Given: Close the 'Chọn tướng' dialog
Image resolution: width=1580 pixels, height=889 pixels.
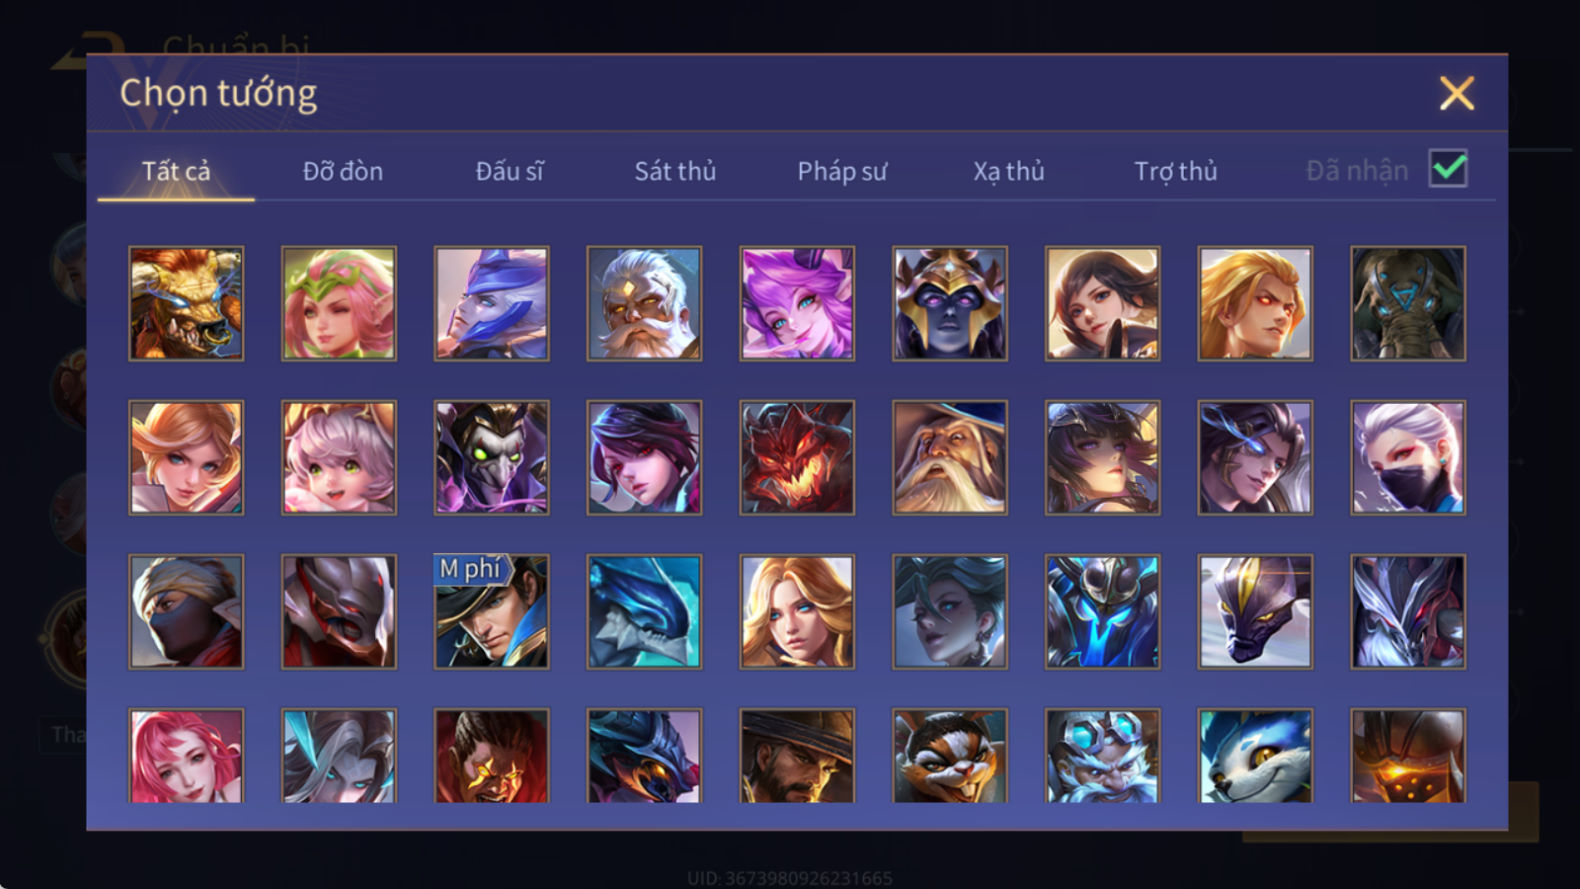Looking at the screenshot, I should 1456,93.
